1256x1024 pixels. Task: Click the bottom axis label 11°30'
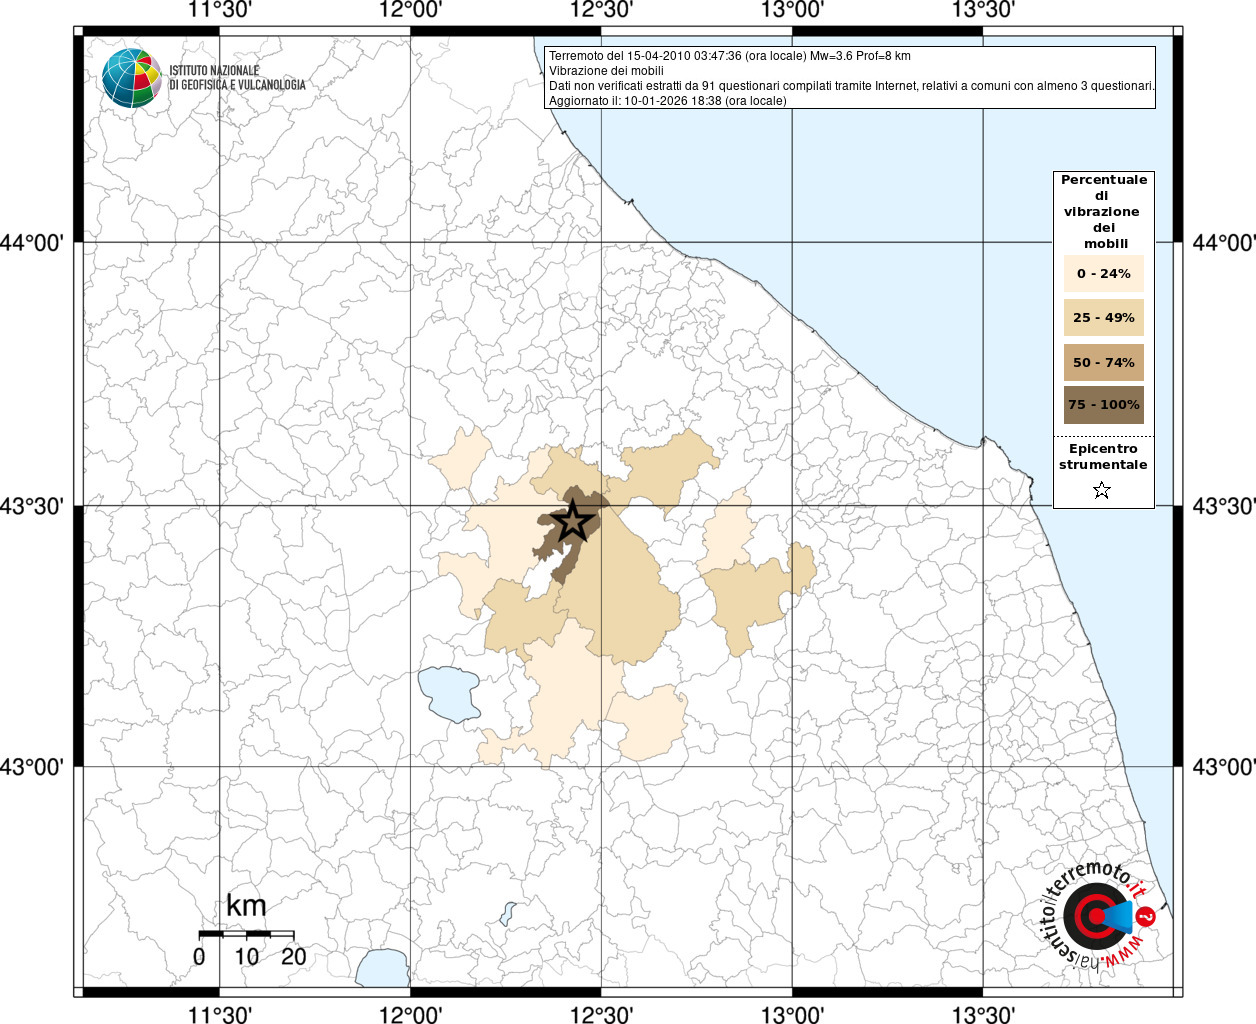pos(220,1014)
